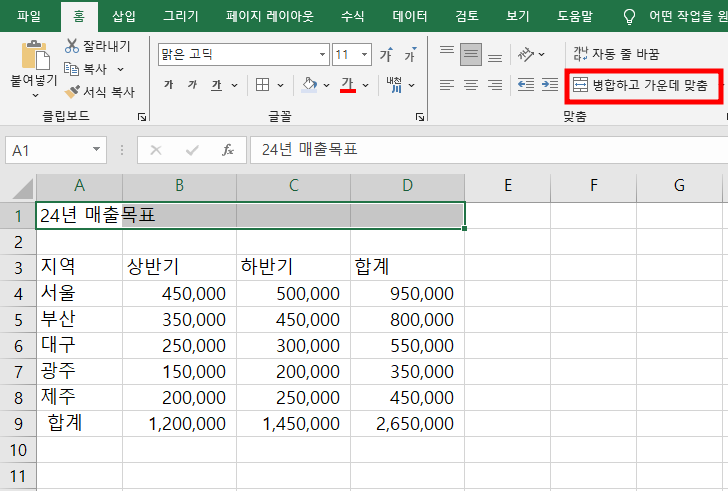
Task: Activate Format Painter (서식 복사)
Action: click(99, 92)
